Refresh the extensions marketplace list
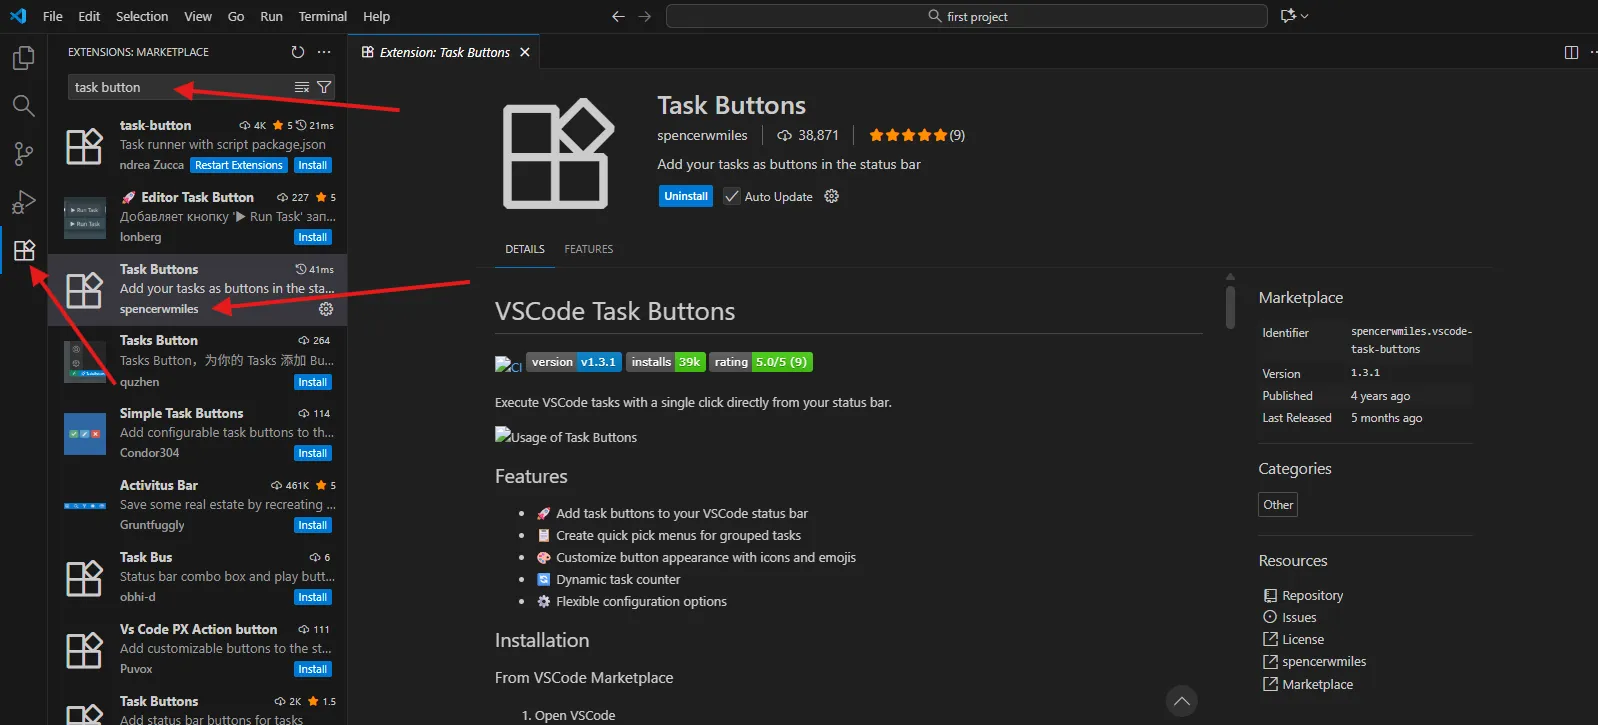This screenshot has height=725, width=1598. tap(297, 52)
